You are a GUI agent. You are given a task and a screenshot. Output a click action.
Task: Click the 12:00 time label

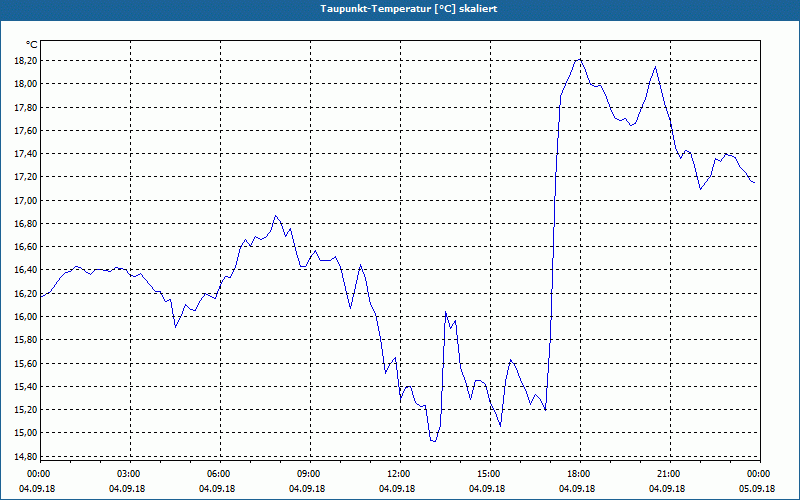coord(399,474)
